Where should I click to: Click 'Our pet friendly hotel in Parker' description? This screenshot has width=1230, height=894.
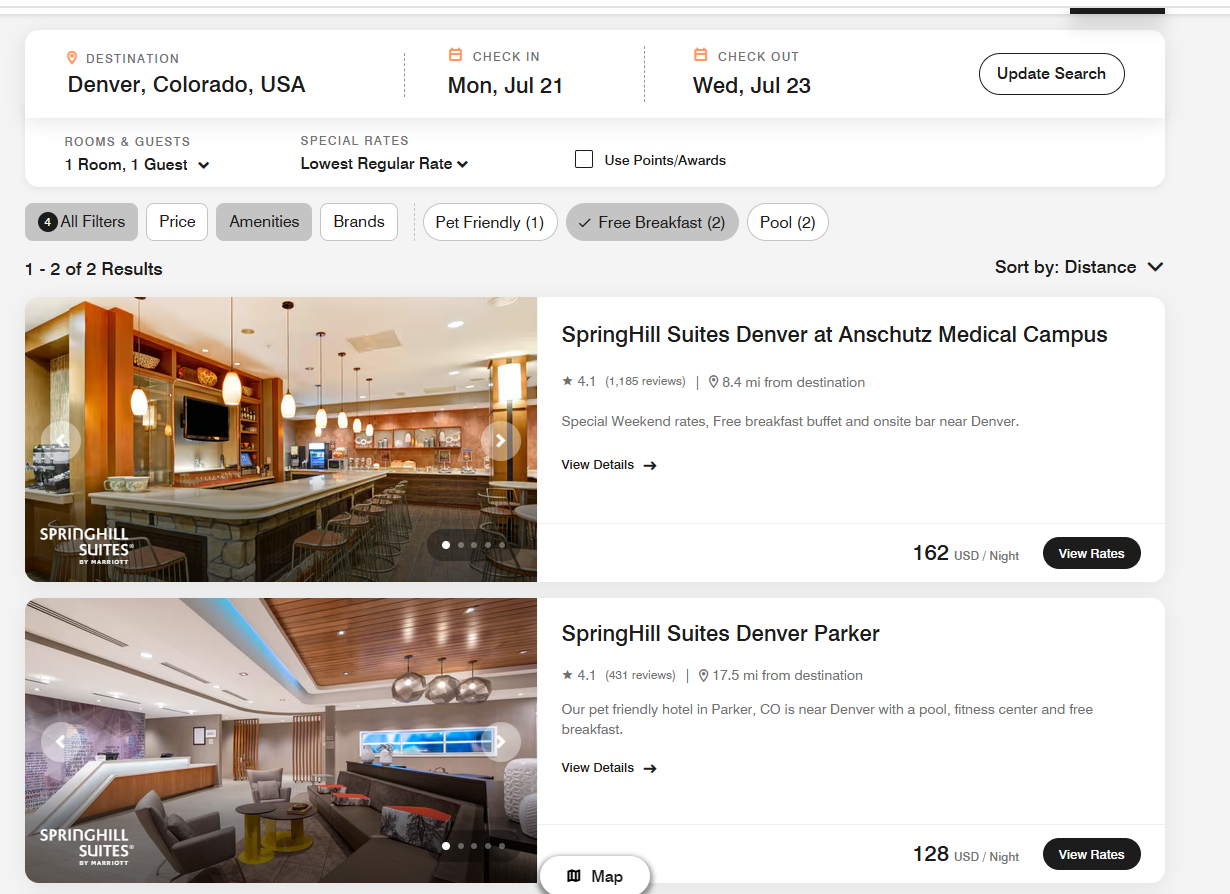coord(827,719)
